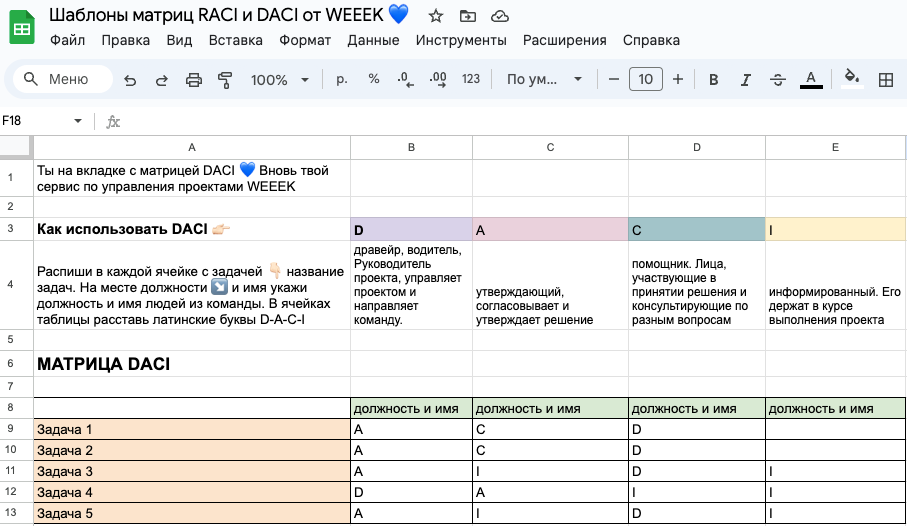Open the Инструменты menu
This screenshot has width=907, height=526.
(x=461, y=41)
